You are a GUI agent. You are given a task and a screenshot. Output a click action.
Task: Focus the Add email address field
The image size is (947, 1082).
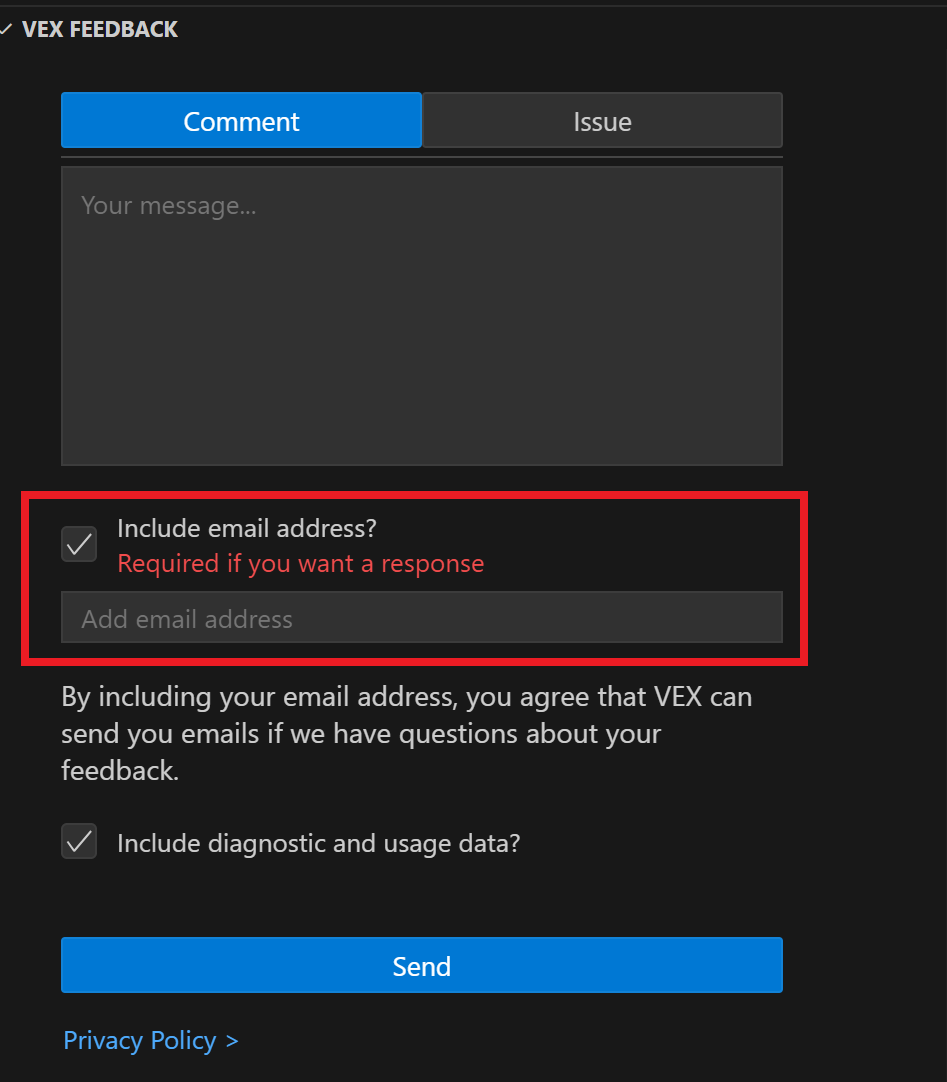[x=421, y=618]
